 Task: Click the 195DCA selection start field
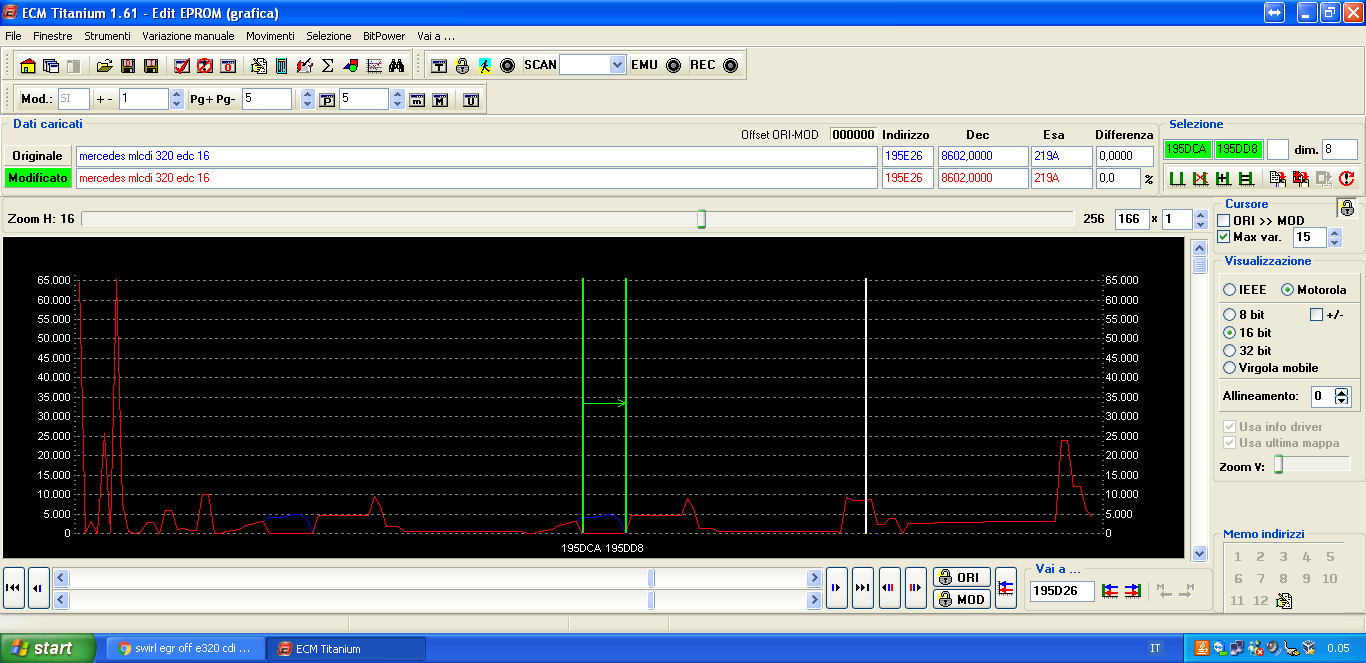tap(1187, 149)
